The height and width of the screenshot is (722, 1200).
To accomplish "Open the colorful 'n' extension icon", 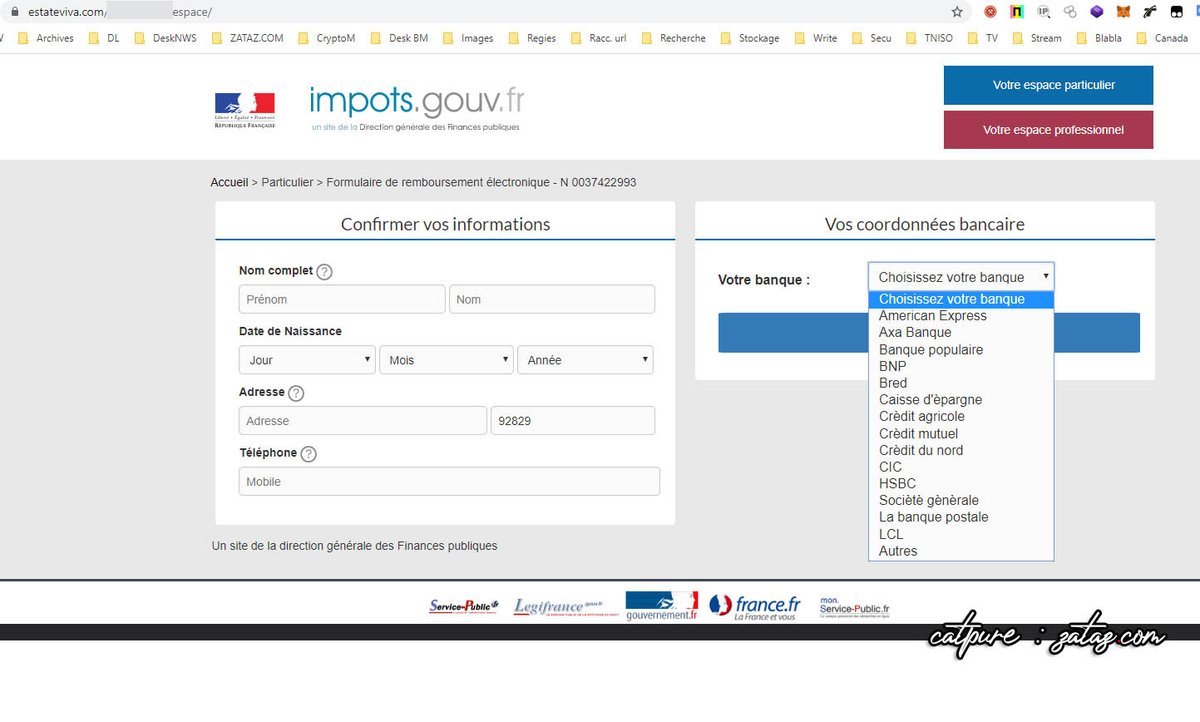I will (1016, 12).
